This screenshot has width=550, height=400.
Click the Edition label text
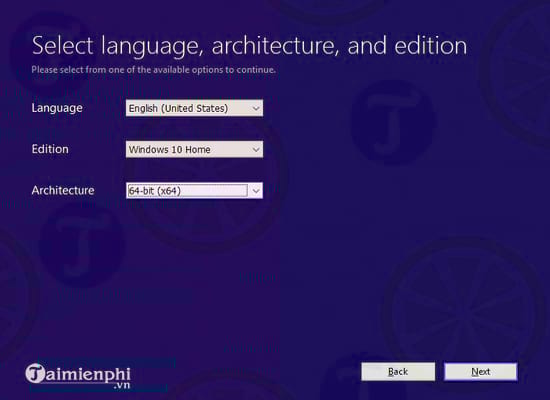click(x=50, y=149)
